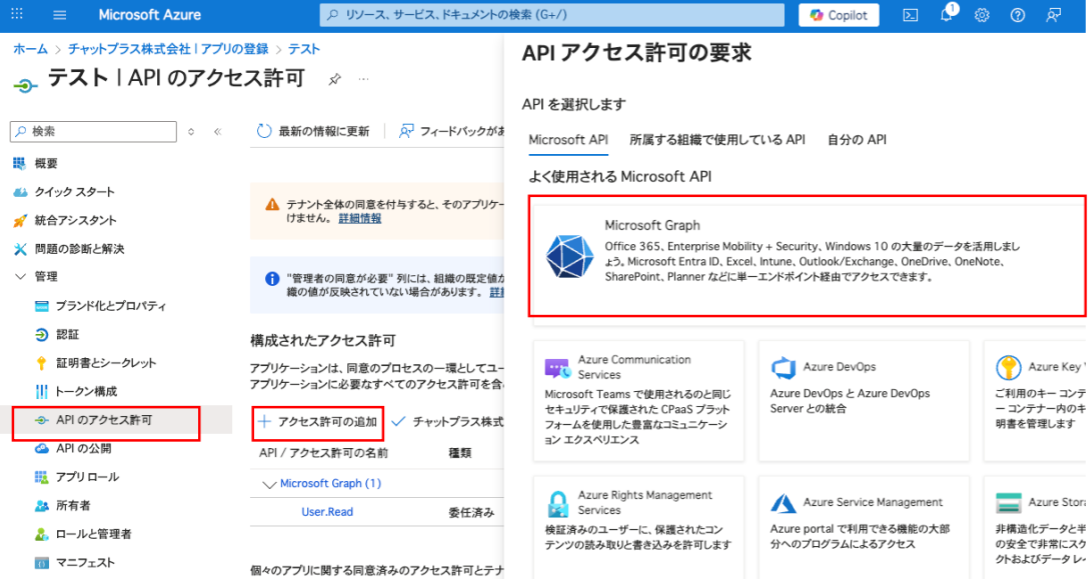Open 詳細情報 link in the warning banner
Image resolution: width=1090 pixels, height=583 pixels.
[x=359, y=218]
